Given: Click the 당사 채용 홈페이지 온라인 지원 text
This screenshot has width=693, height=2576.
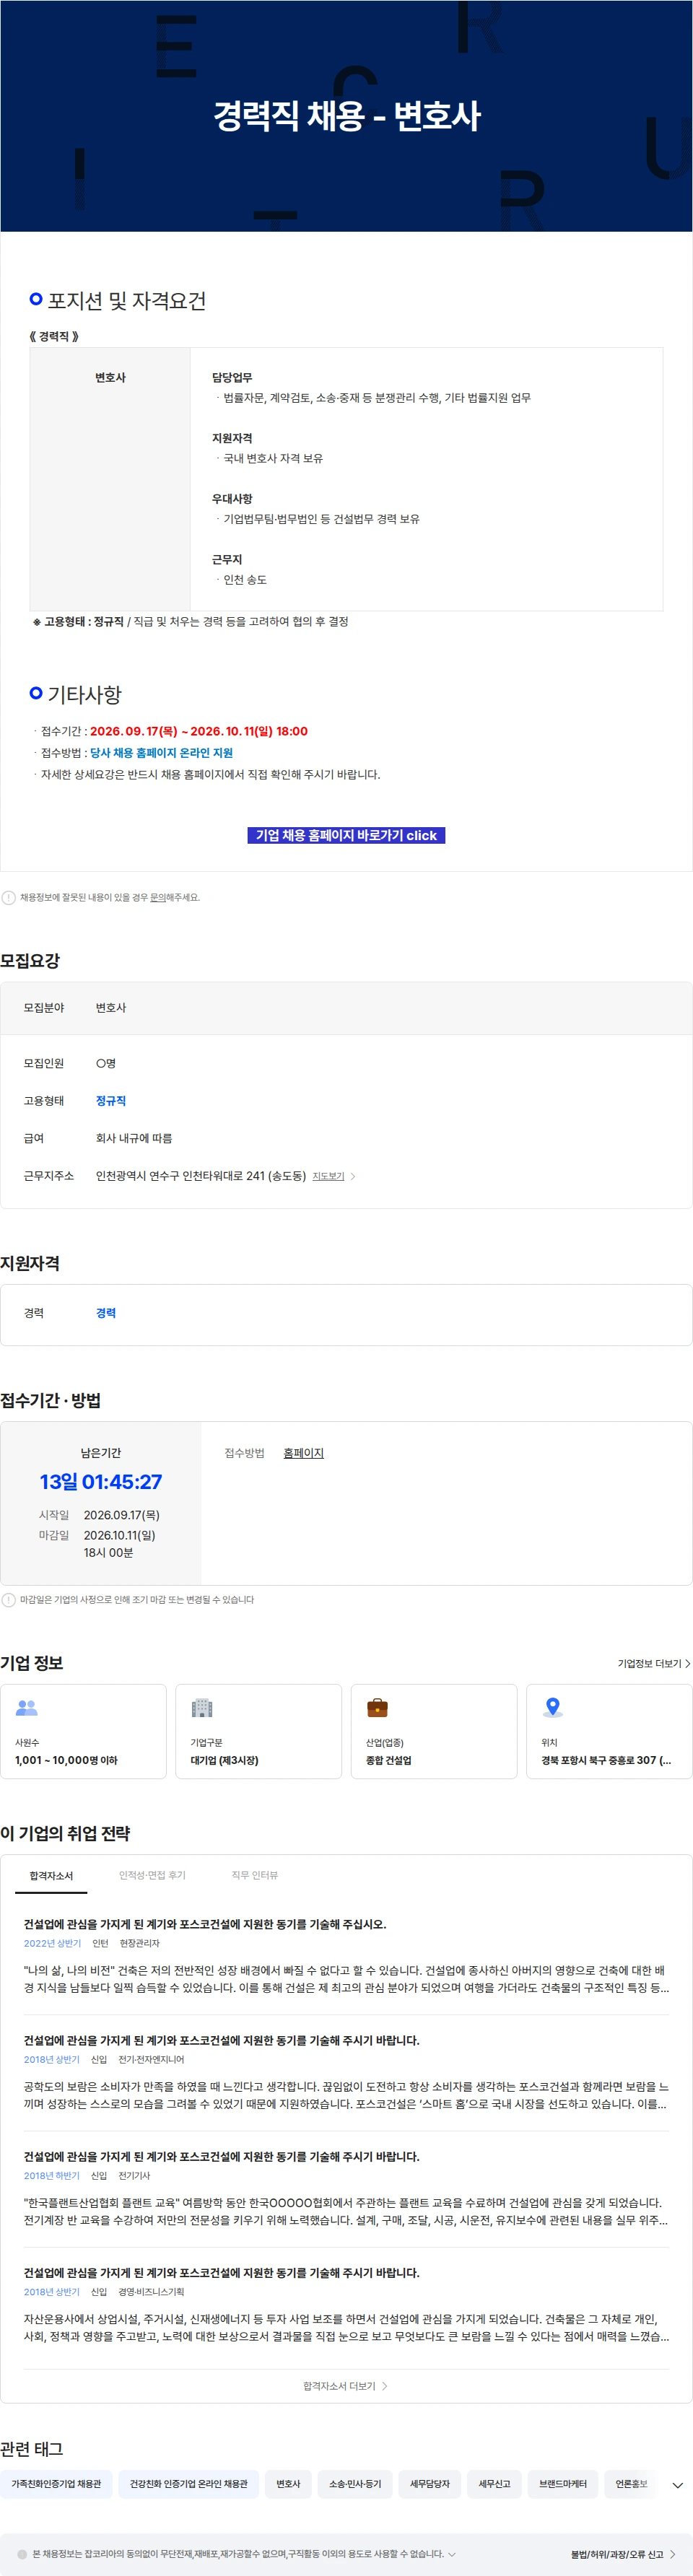Looking at the screenshot, I should (161, 753).
